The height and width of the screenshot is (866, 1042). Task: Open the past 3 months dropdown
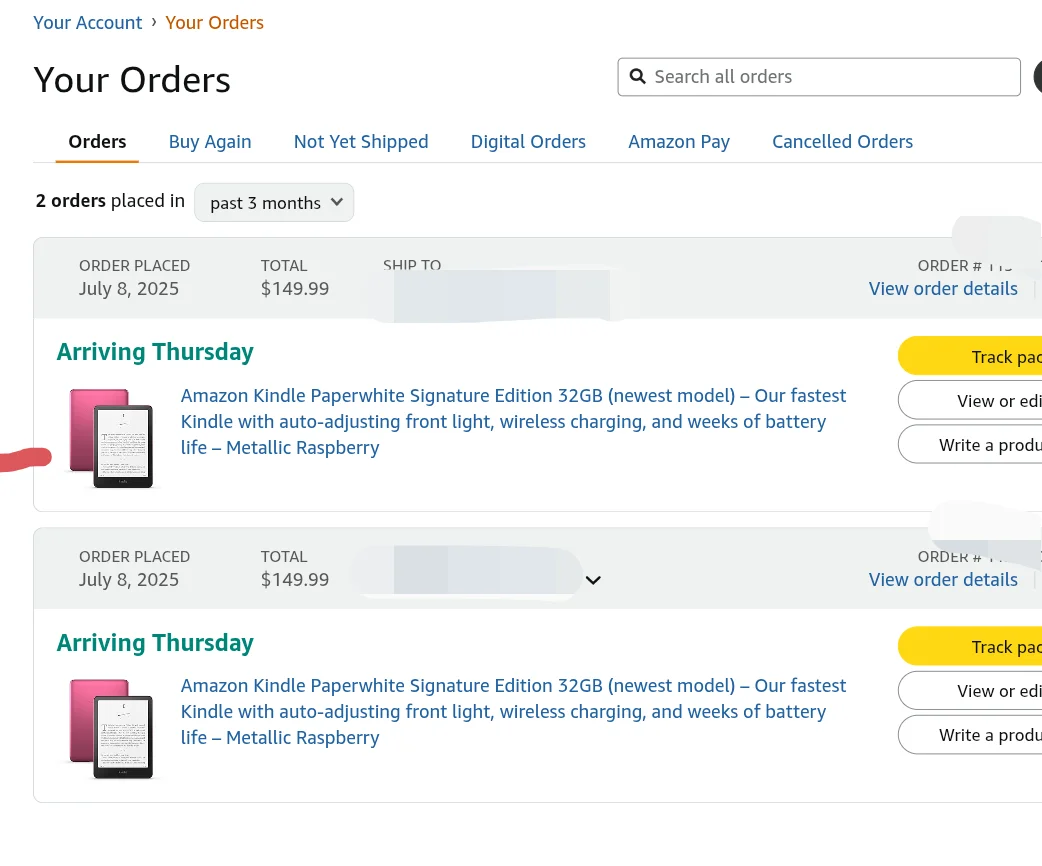[274, 203]
